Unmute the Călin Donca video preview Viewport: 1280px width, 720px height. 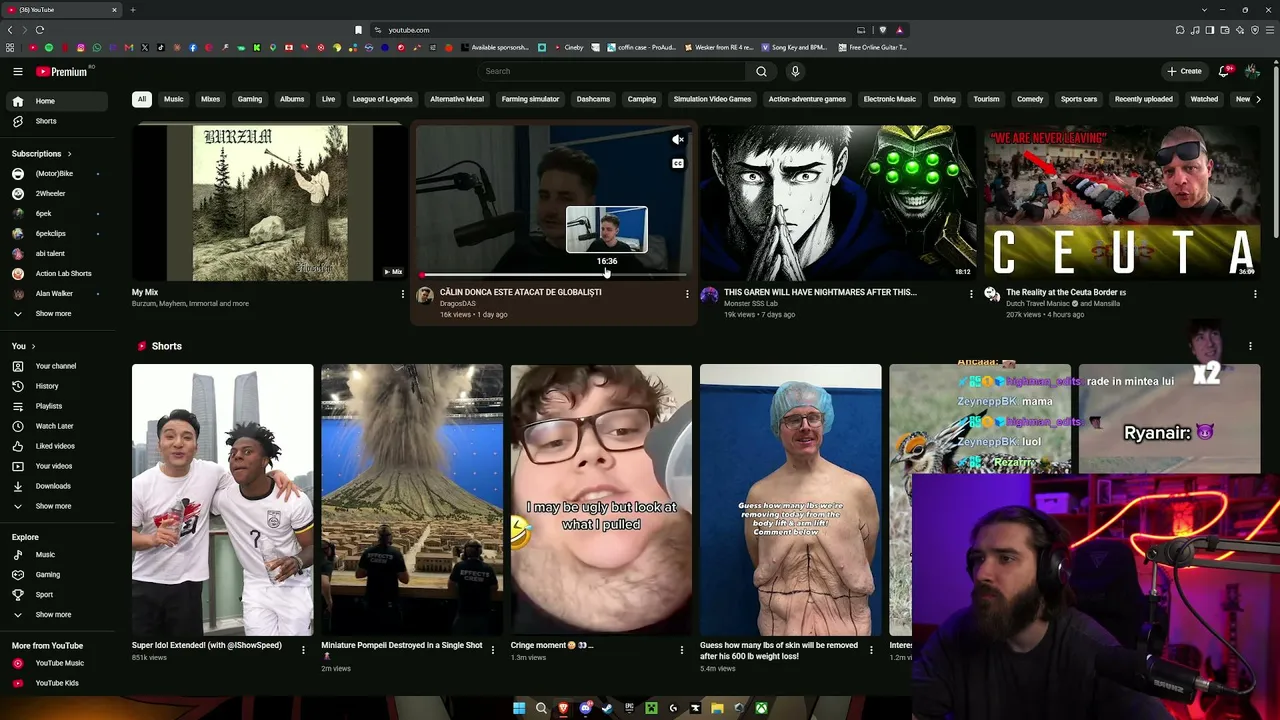(678, 140)
